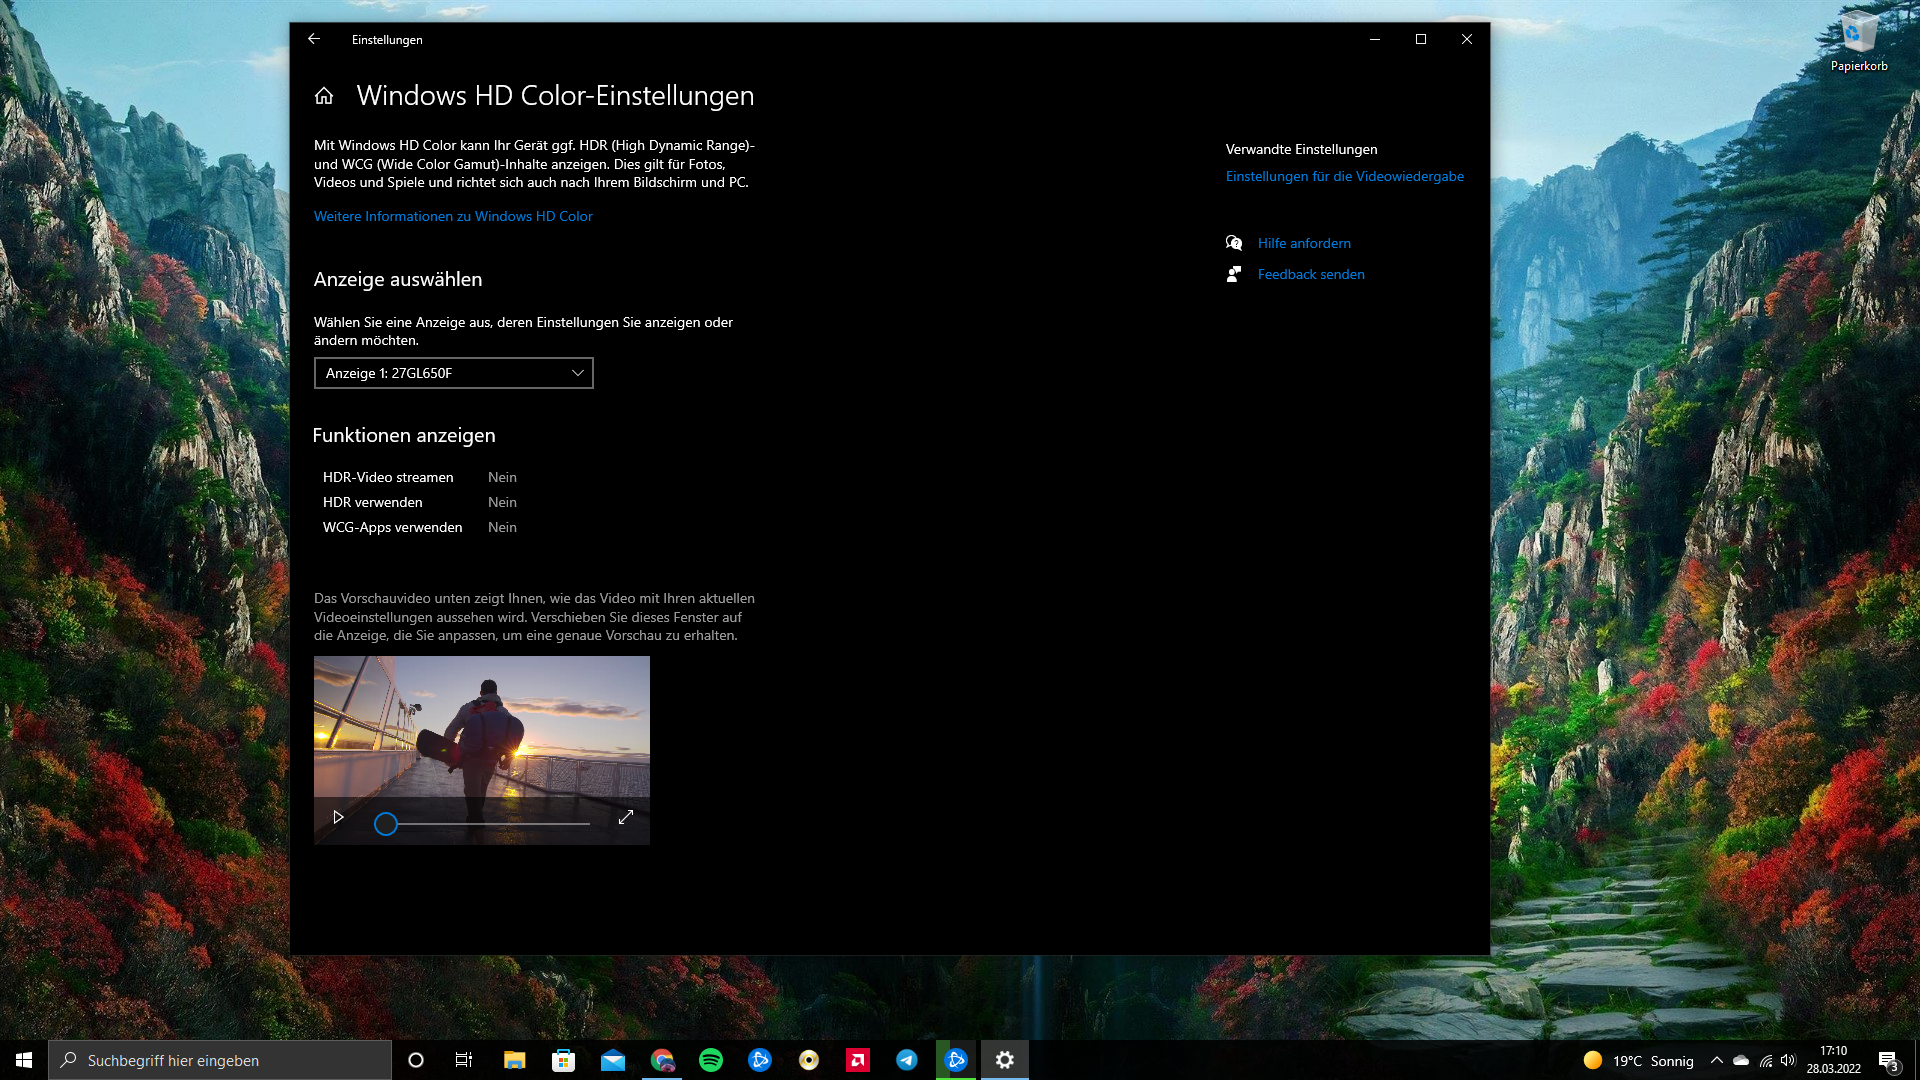Click the back arrow in Einstellungen
The width and height of the screenshot is (1920, 1080).
[314, 39]
